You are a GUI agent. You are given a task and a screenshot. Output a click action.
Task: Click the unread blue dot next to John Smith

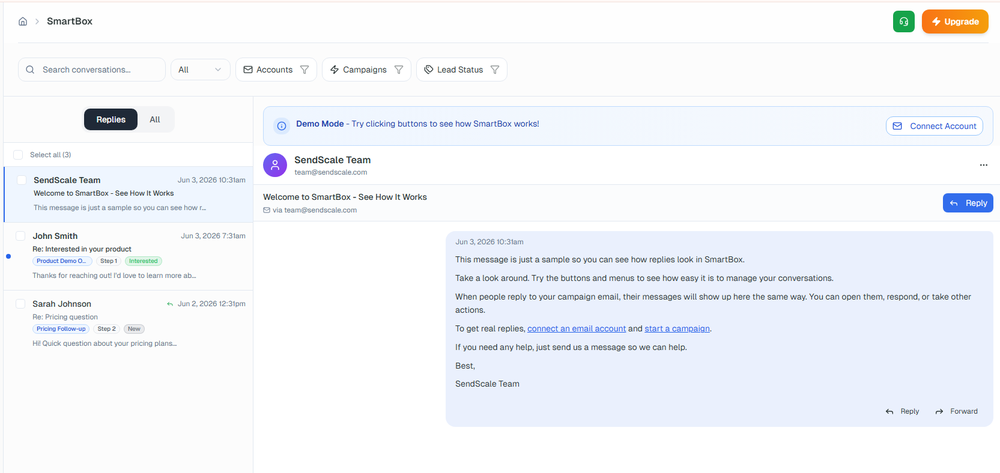click(x=8, y=256)
